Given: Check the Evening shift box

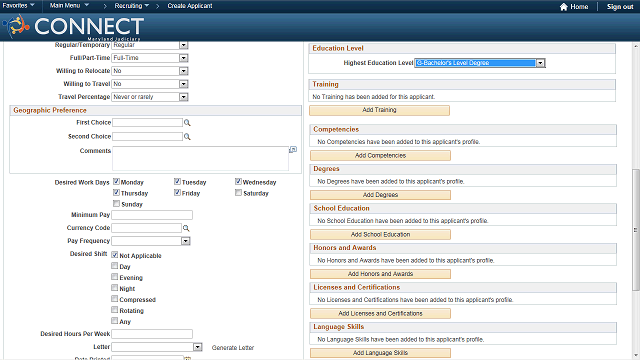Looking at the screenshot, I should click(115, 277).
